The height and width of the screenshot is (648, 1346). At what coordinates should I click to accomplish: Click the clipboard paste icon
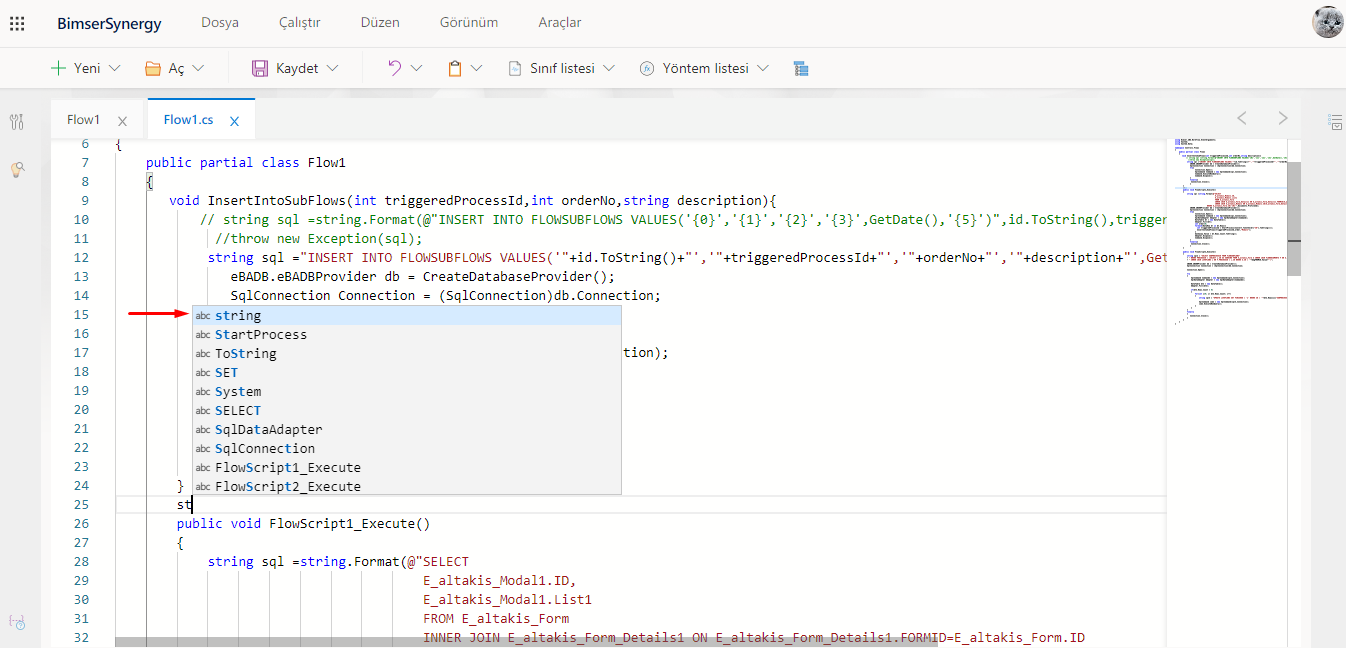click(x=455, y=68)
